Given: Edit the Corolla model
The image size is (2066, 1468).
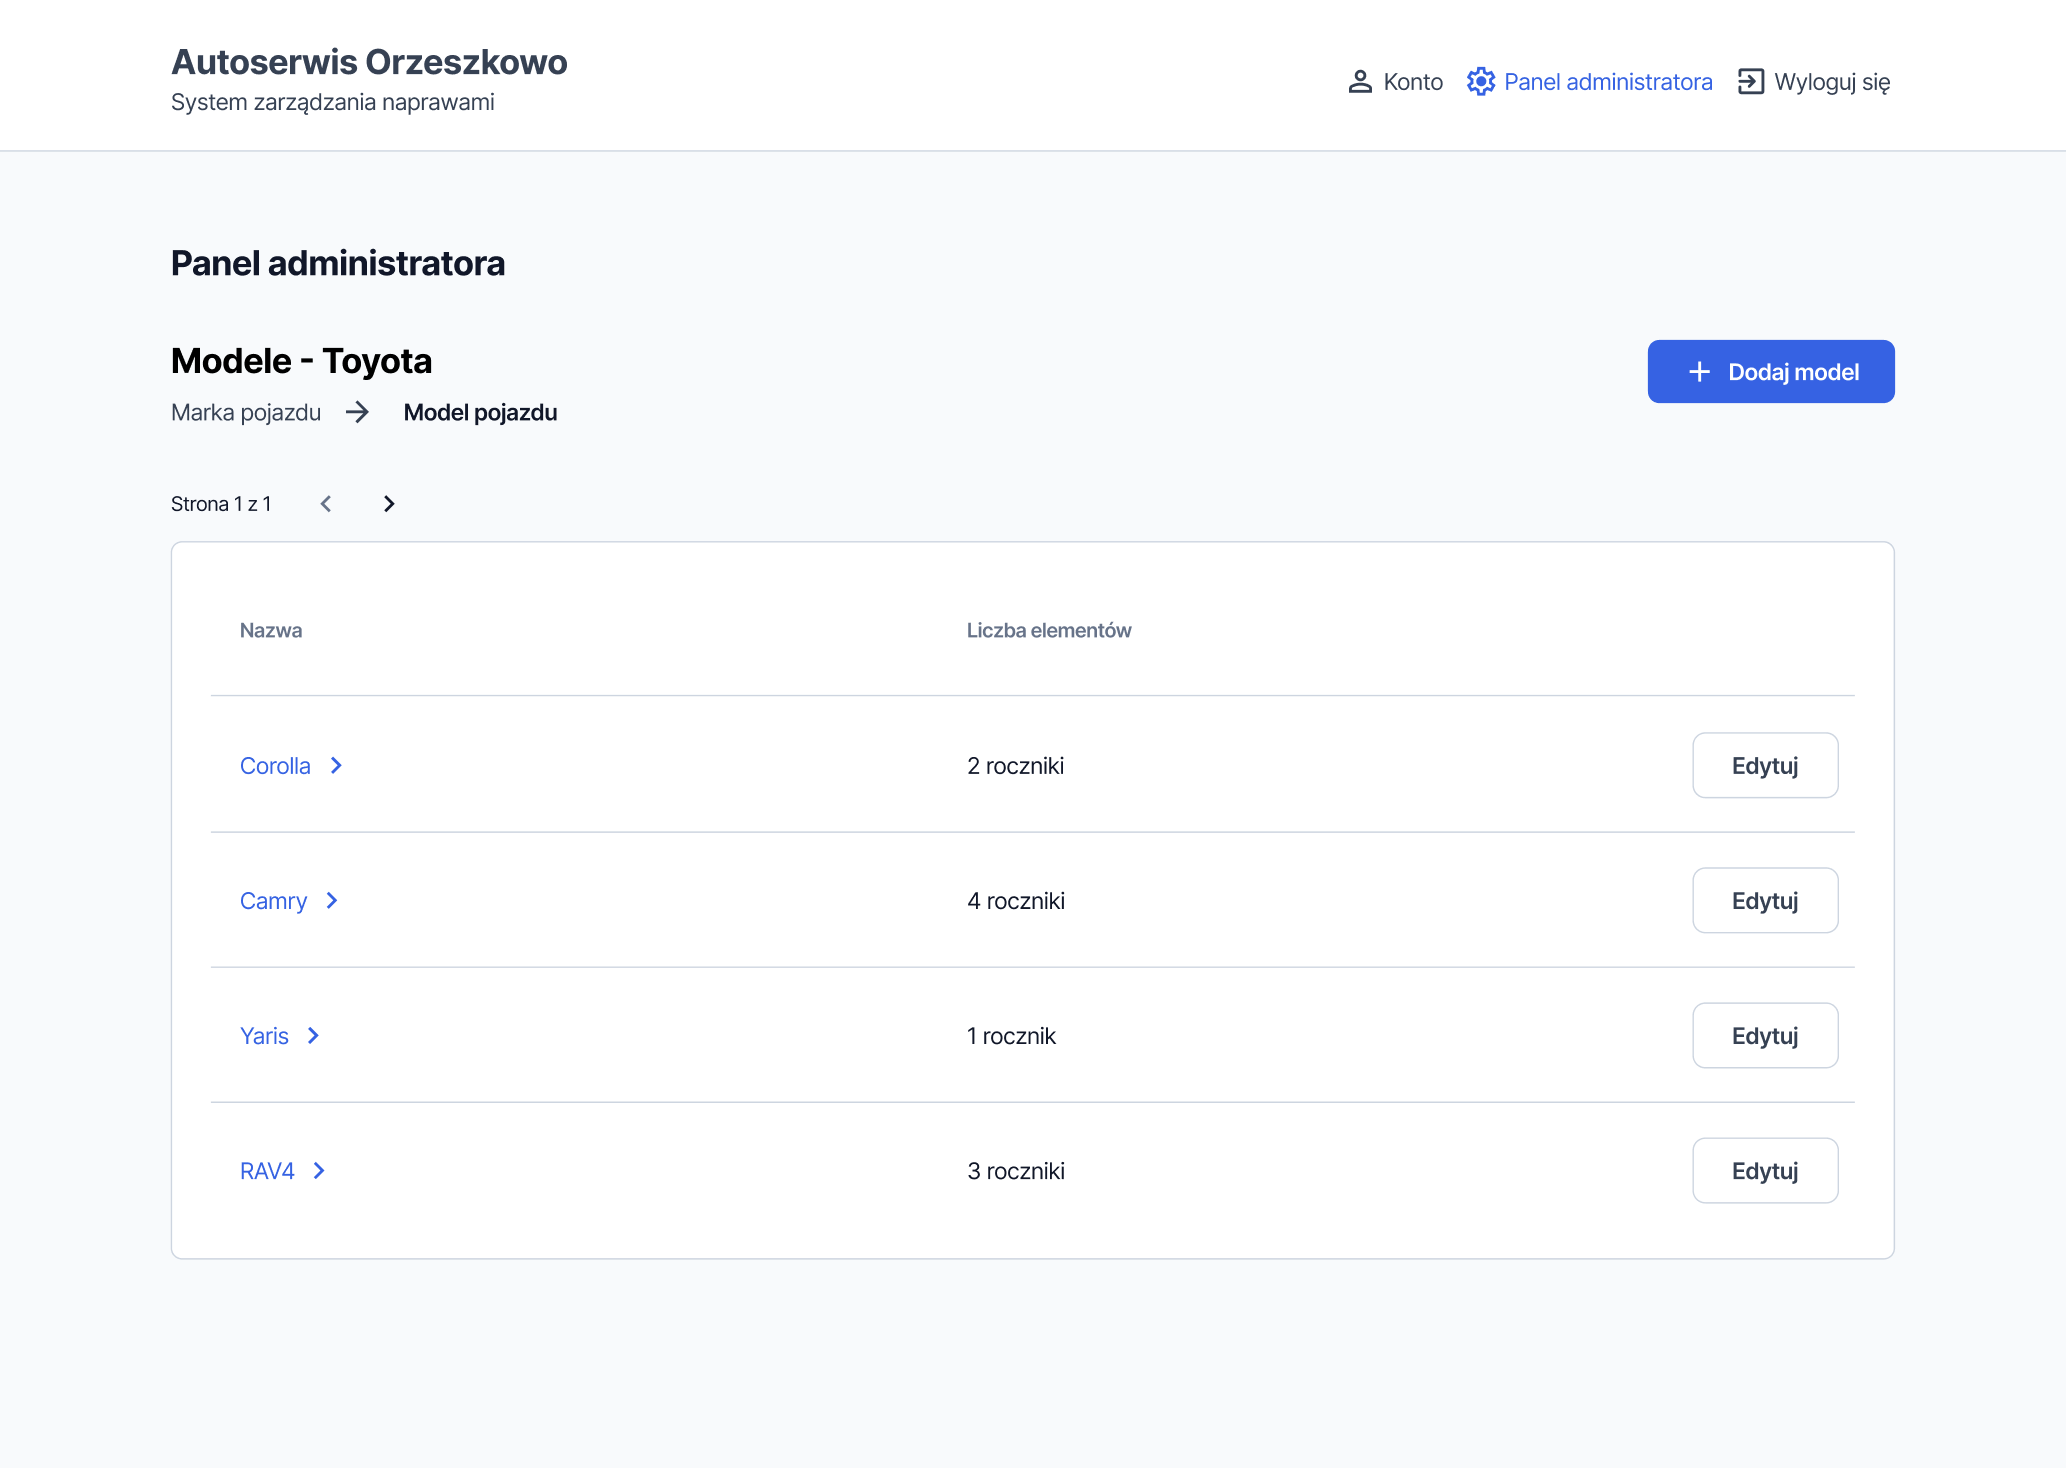Looking at the screenshot, I should tap(1765, 766).
